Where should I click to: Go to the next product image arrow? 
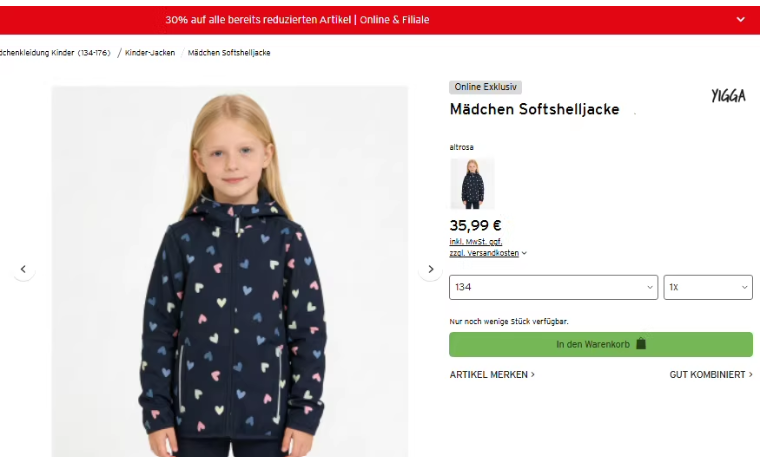(431, 269)
